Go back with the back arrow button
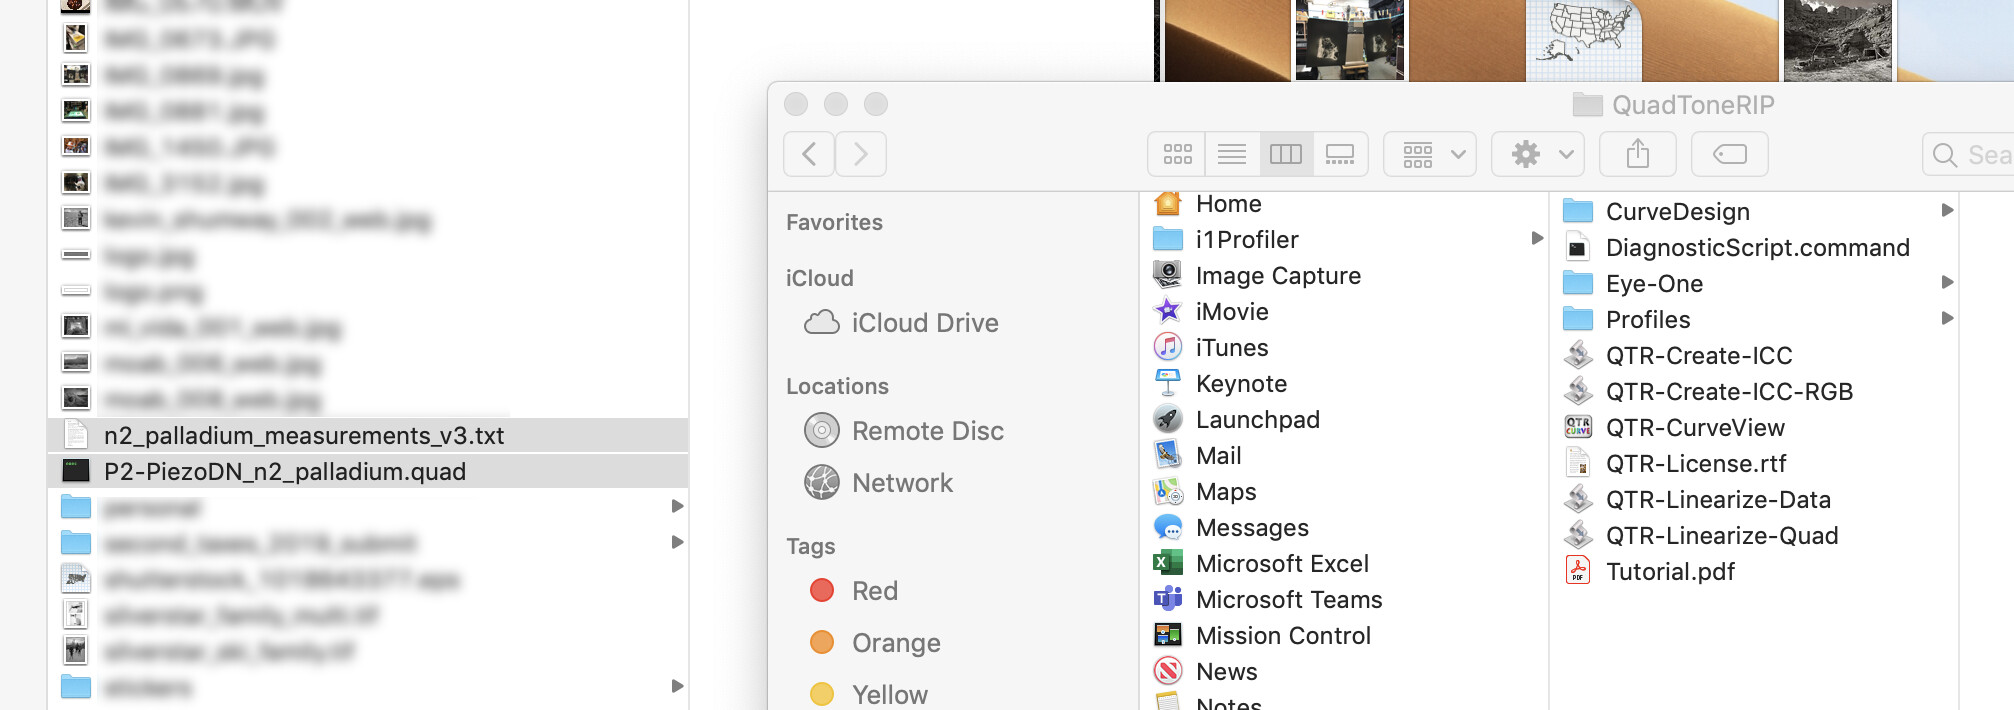 pyautogui.click(x=809, y=154)
